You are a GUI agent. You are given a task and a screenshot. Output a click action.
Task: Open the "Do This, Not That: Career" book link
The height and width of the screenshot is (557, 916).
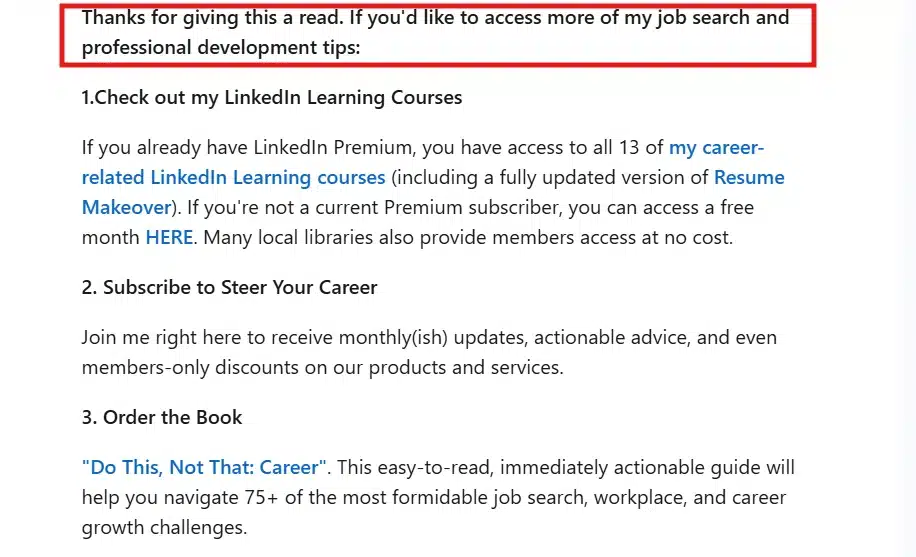(x=204, y=468)
